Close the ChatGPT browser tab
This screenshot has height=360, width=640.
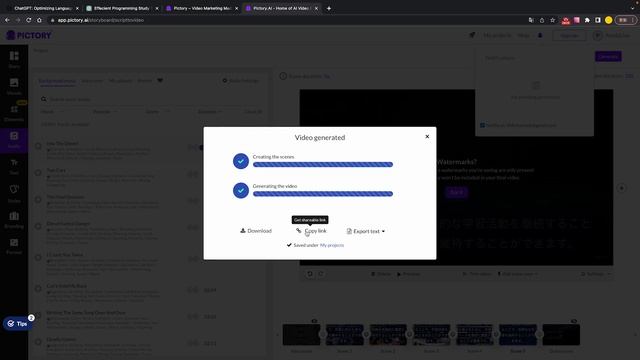click(77, 8)
